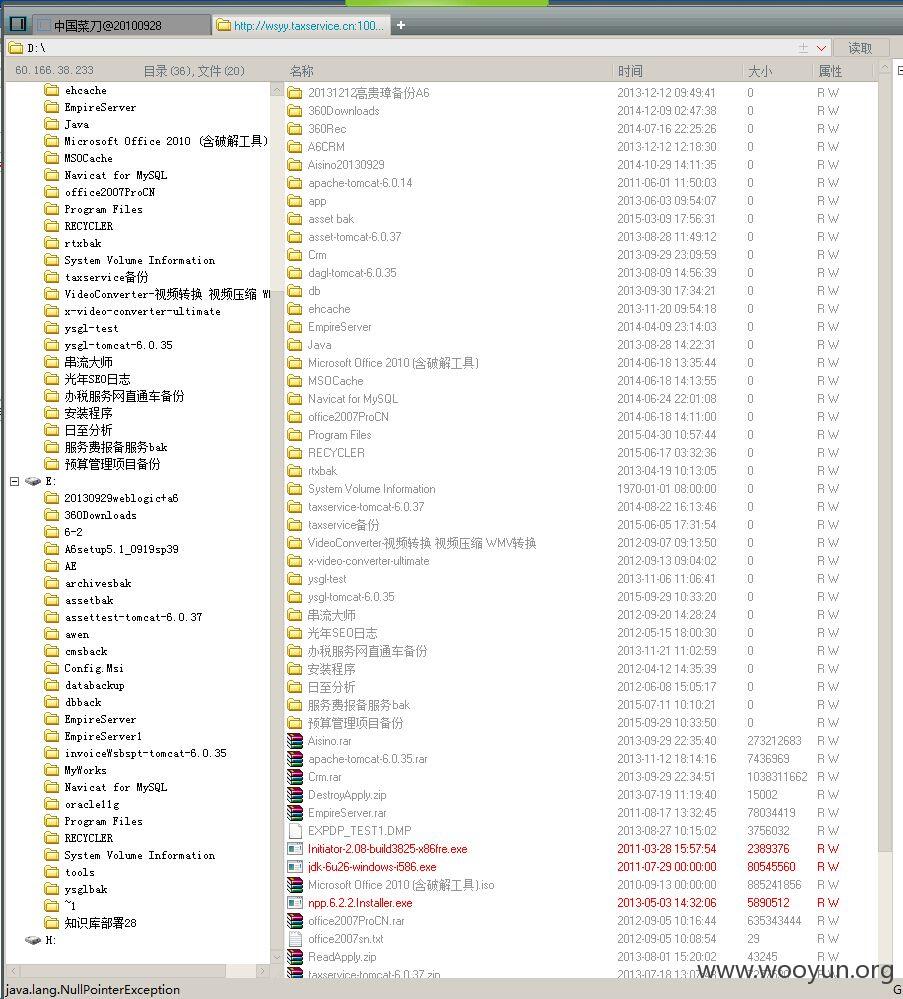The image size is (903, 999).
Task: Collapse the E: drive tree node
Action: pos(15,481)
